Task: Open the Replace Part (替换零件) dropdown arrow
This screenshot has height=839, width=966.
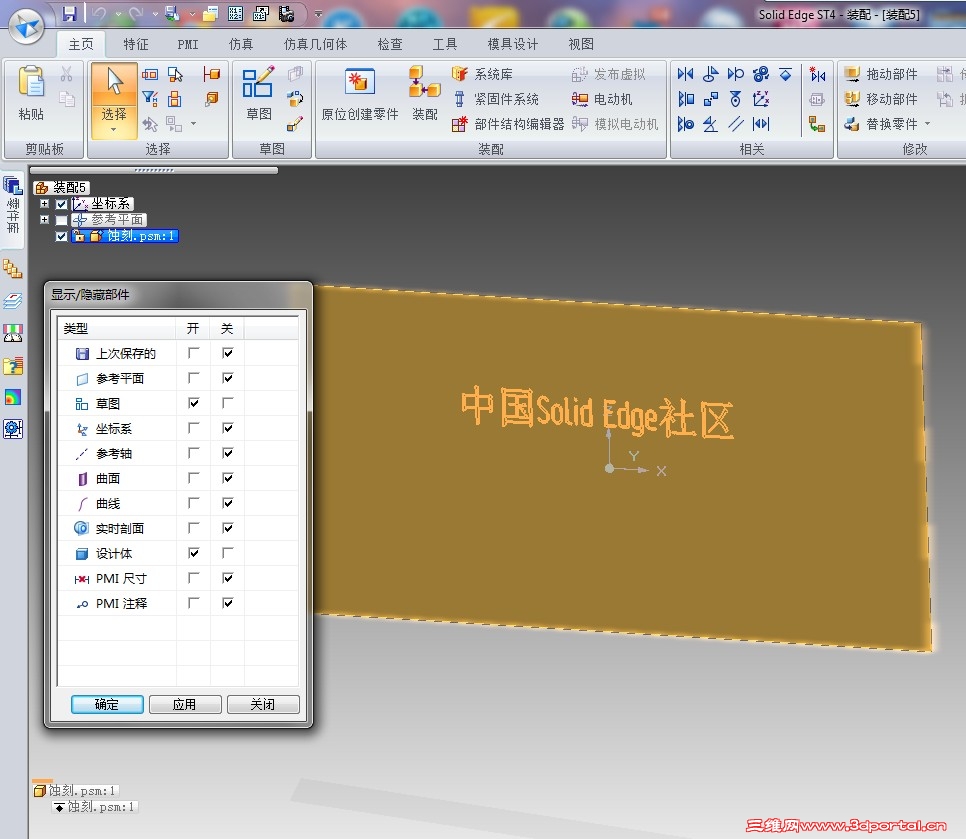Action: tap(927, 124)
